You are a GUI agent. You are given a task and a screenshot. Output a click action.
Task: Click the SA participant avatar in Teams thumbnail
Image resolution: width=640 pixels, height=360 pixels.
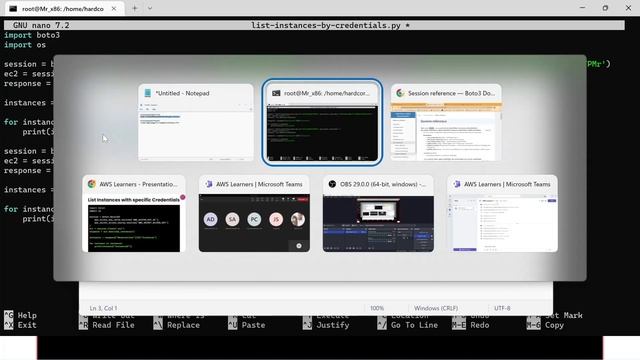[x=232, y=219]
